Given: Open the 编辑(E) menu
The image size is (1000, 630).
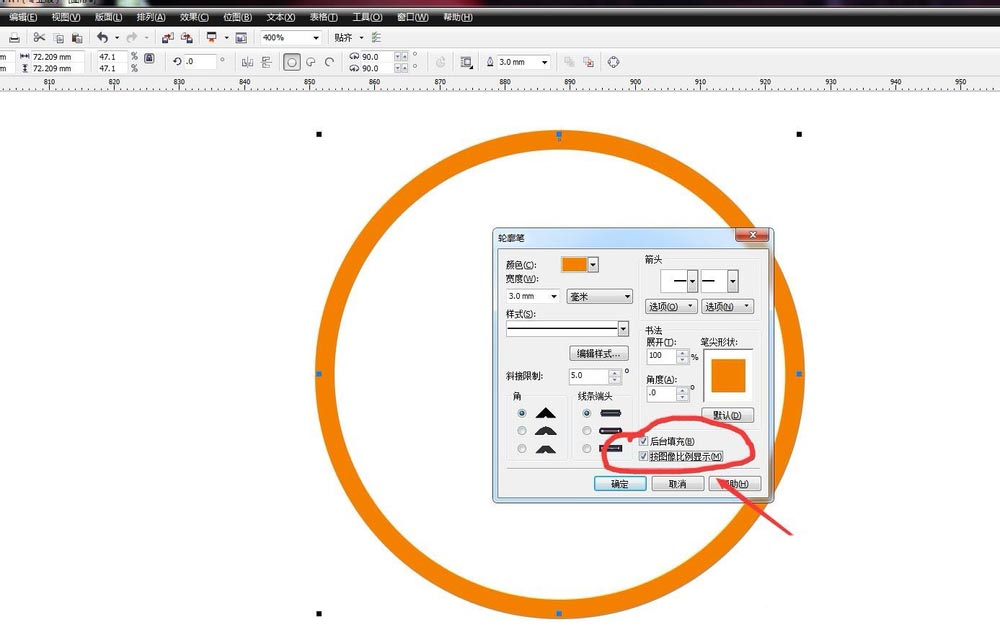Looking at the screenshot, I should (23, 17).
